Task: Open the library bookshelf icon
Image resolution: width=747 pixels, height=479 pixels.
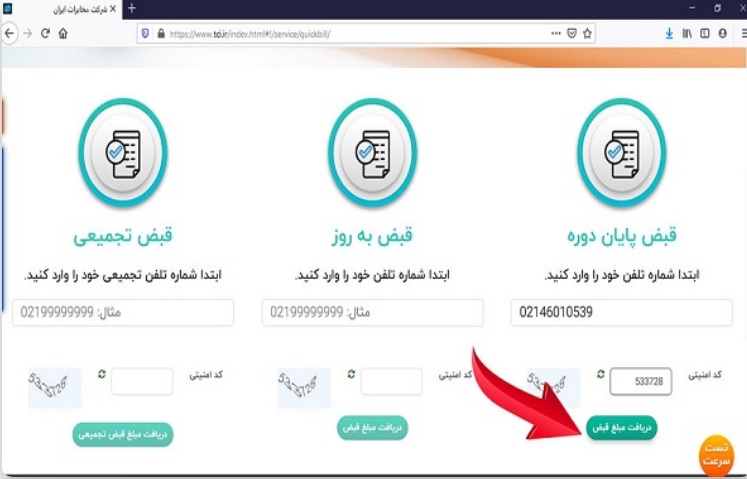Action: pos(687,33)
